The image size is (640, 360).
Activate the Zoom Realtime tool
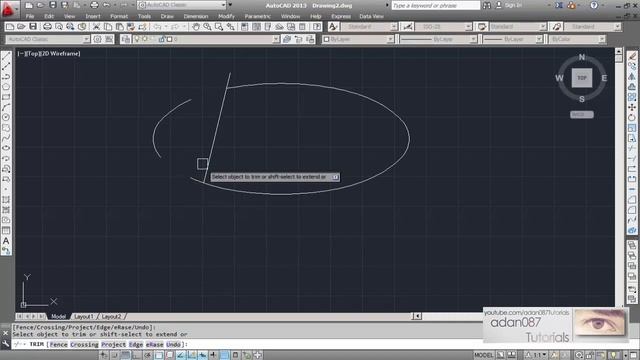tap(207, 27)
